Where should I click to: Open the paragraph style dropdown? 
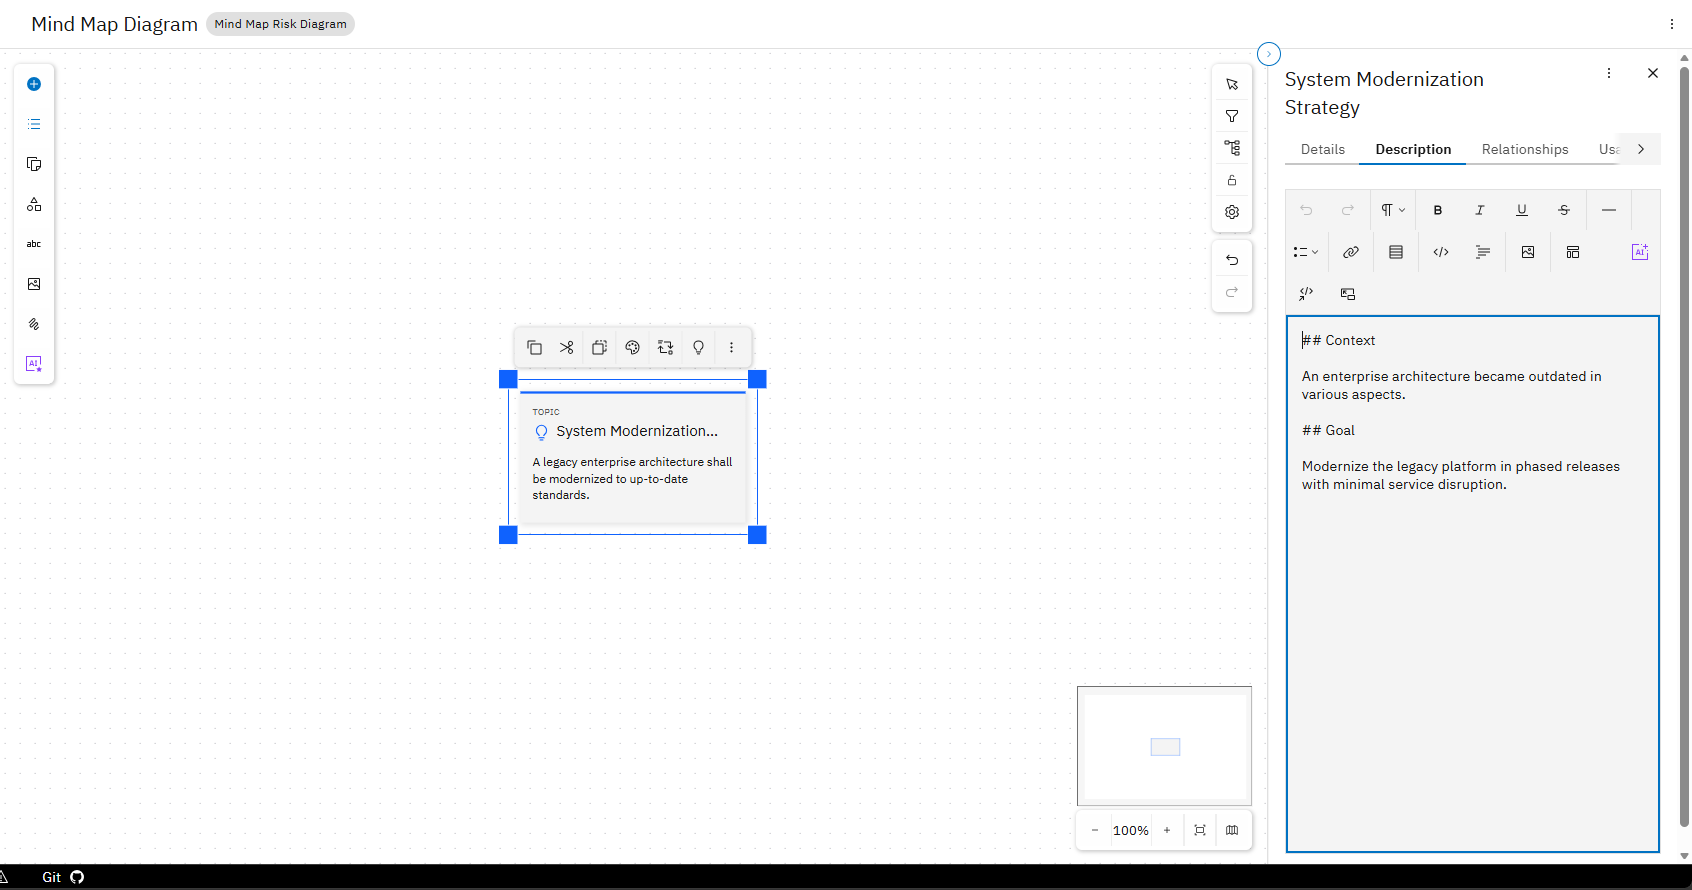click(x=1393, y=210)
